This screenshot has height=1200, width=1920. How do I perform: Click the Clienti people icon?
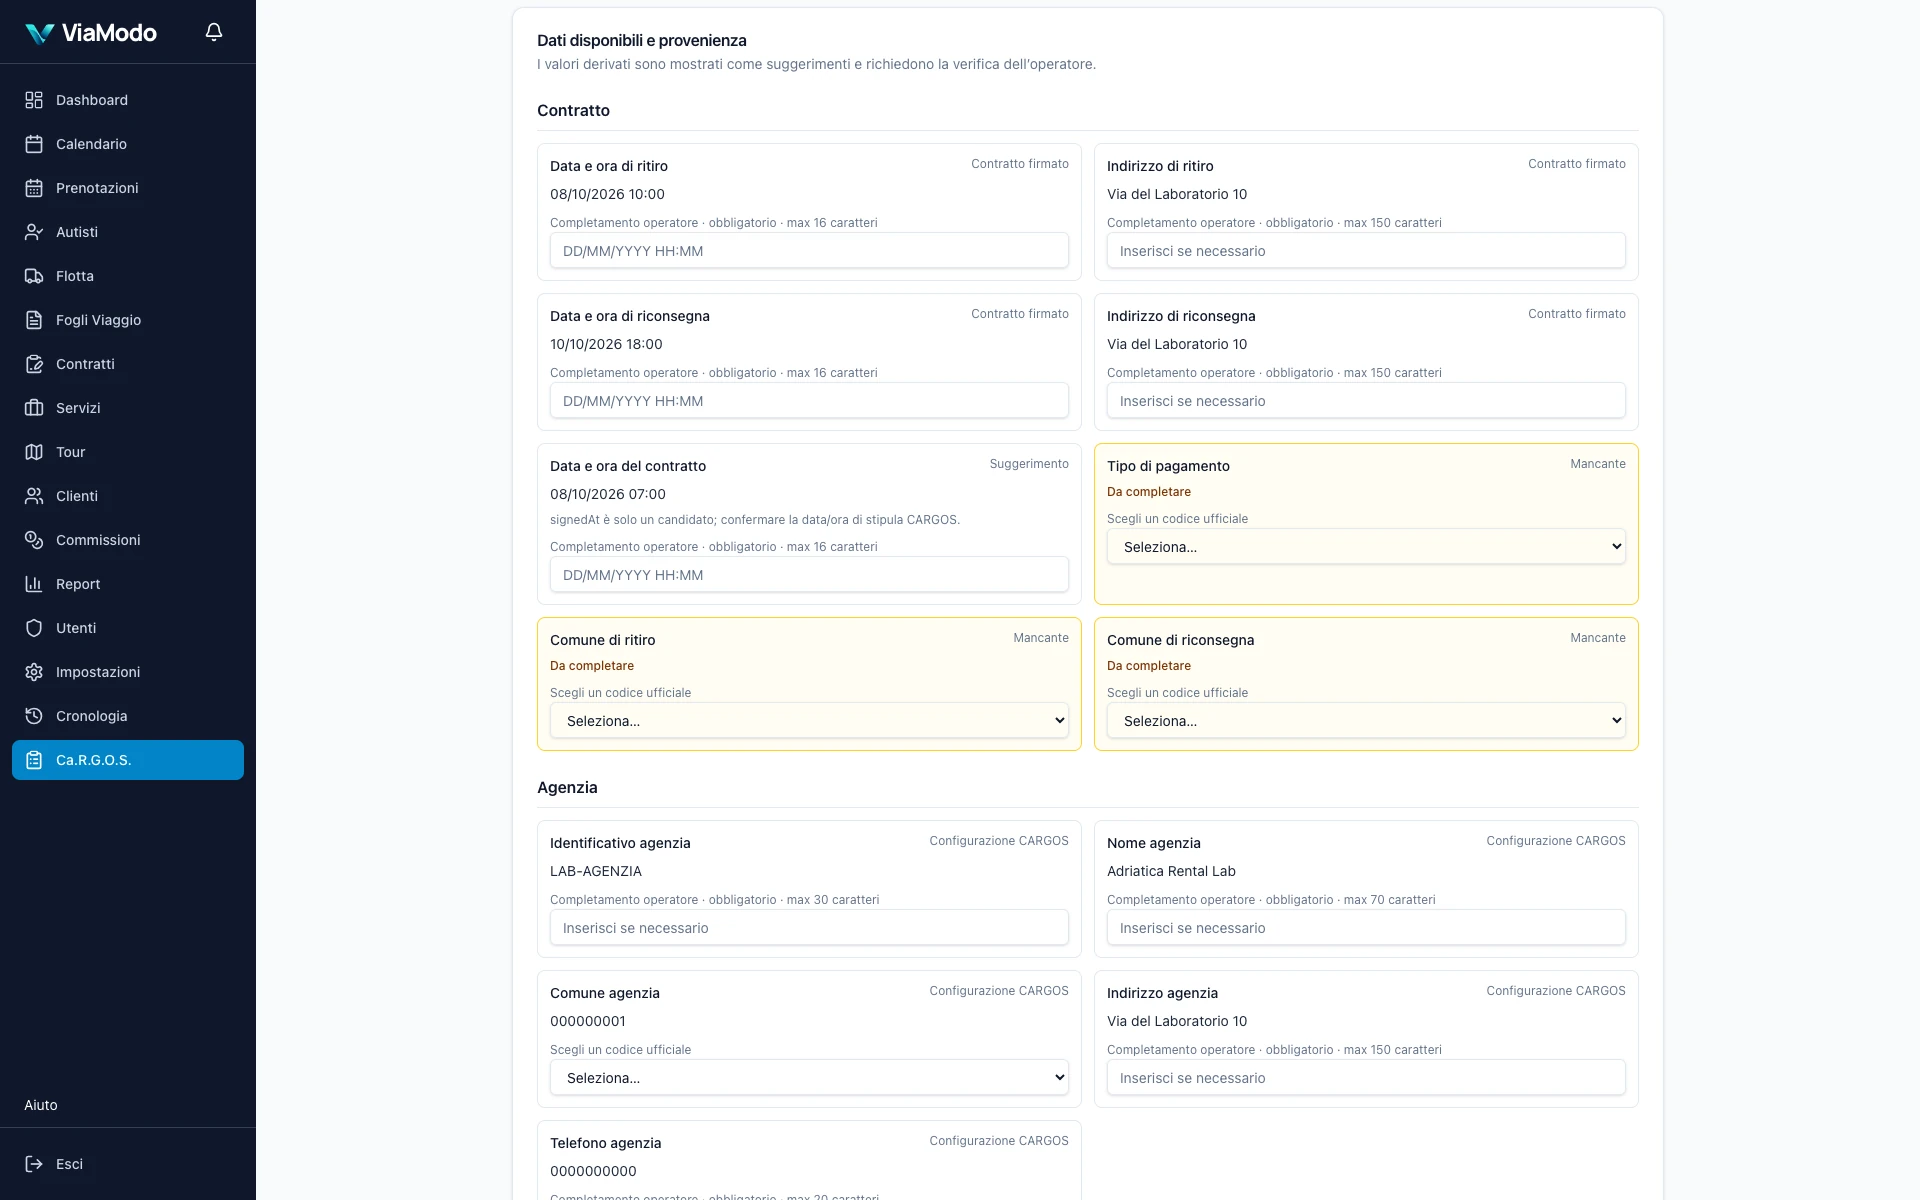point(34,496)
